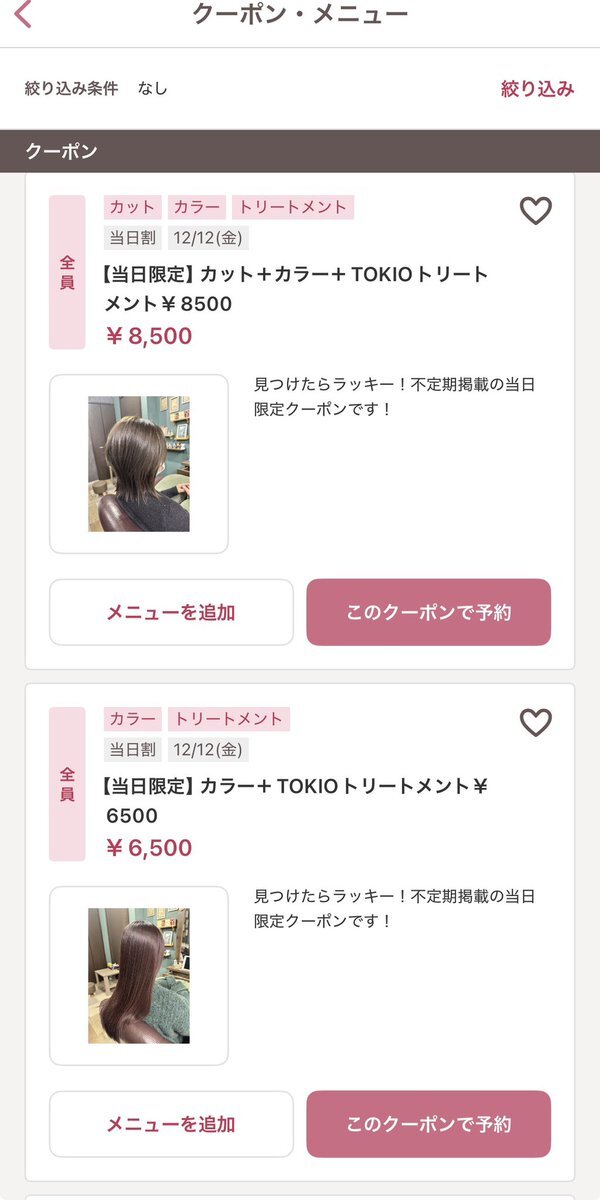600x1200 pixels.
Task: Tap the back arrow icon
Action: [24, 15]
